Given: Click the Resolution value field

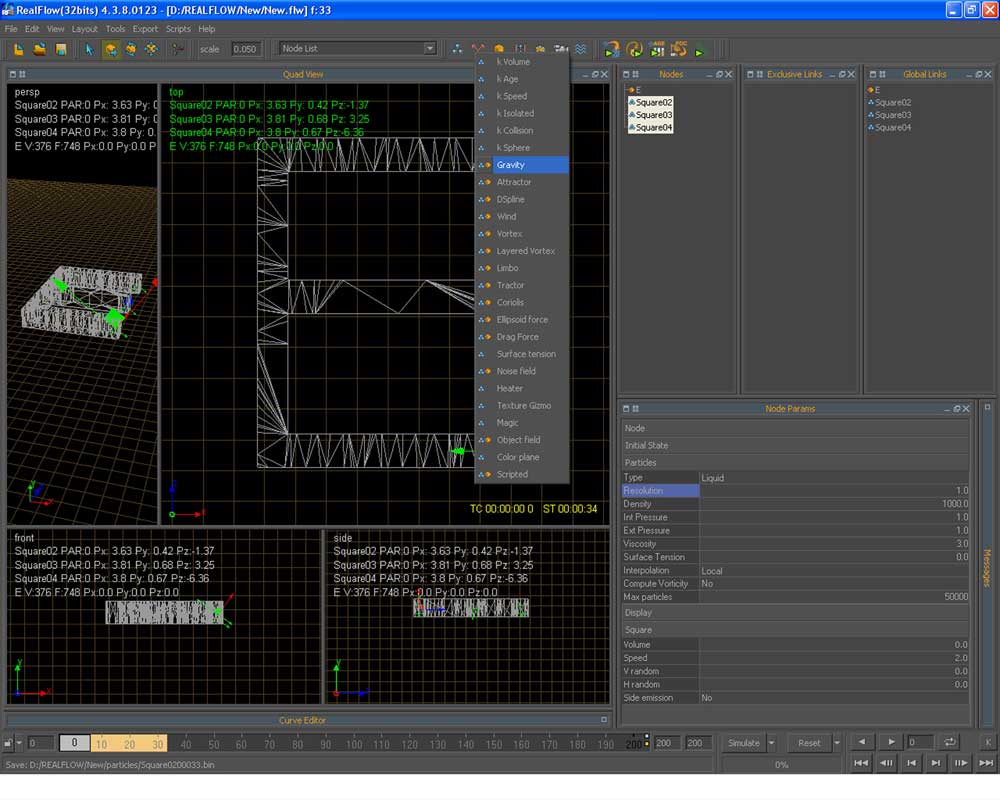Looking at the screenshot, I should (834, 491).
